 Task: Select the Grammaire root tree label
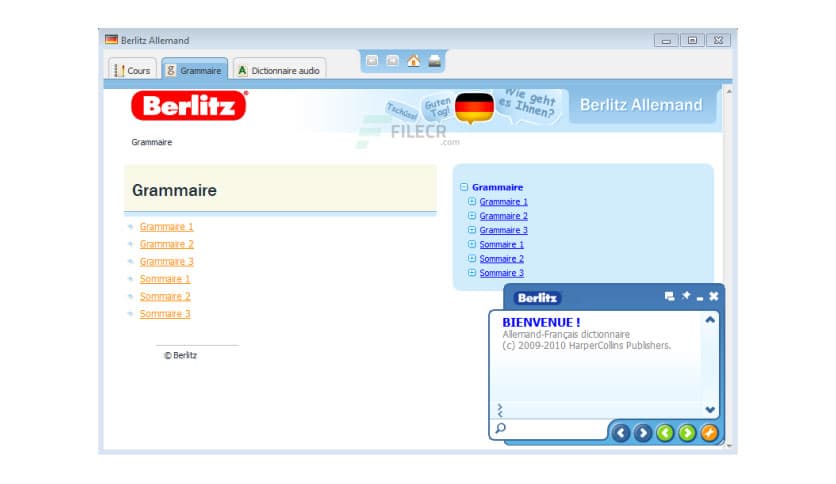tap(497, 187)
